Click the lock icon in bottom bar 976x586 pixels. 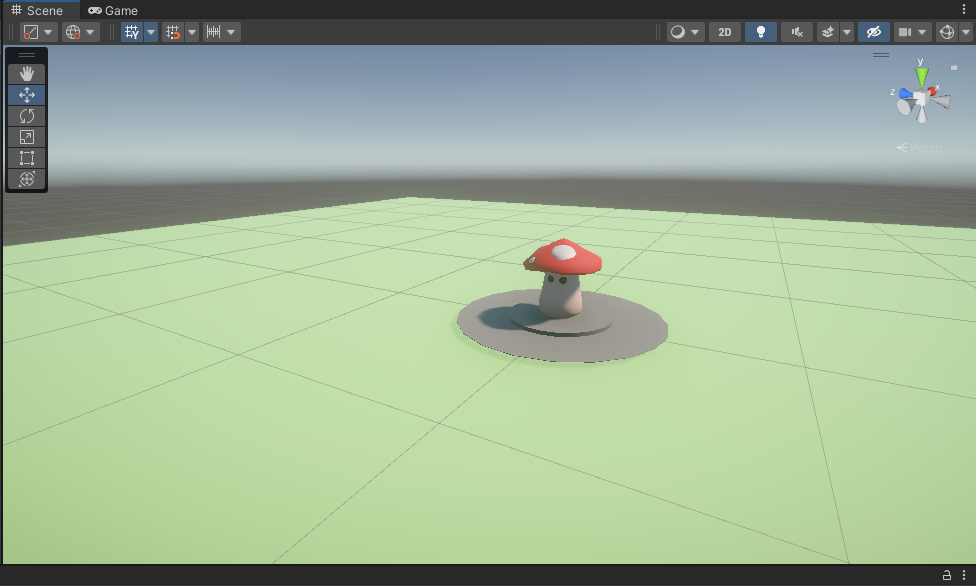pyautogui.click(x=947, y=575)
